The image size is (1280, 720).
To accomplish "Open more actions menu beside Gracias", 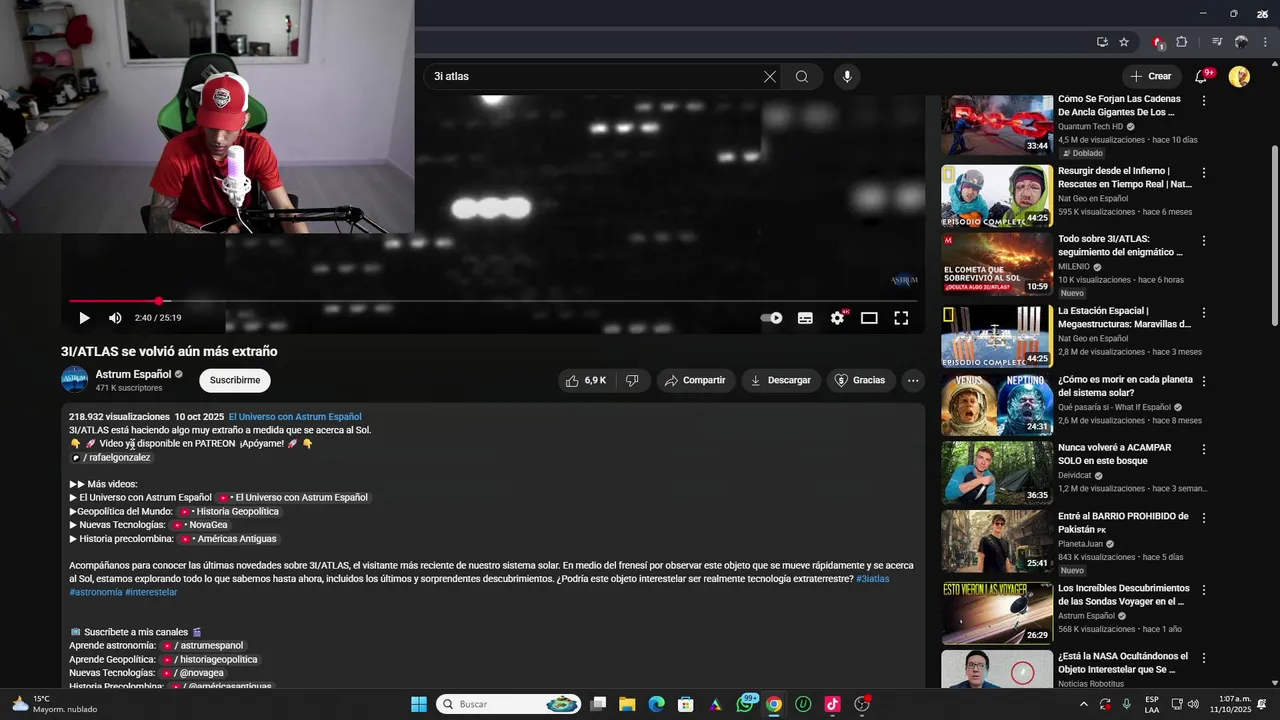I will pos(912,380).
